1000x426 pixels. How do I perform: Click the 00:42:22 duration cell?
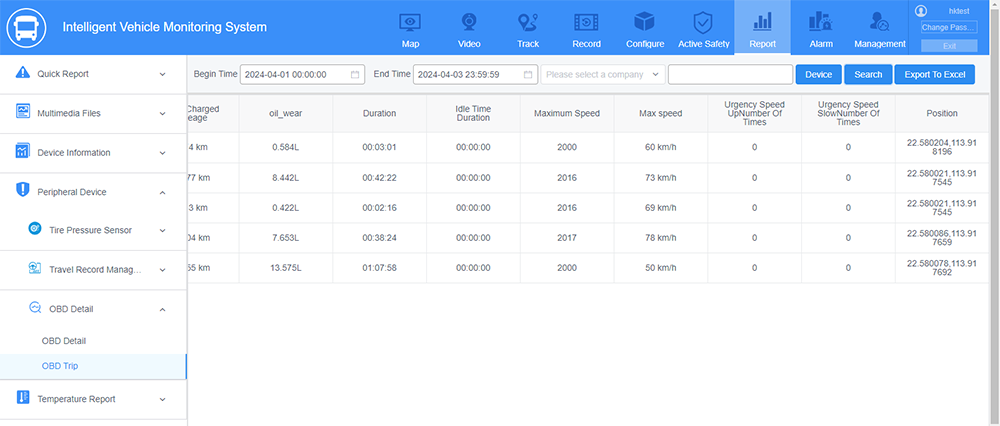pyautogui.click(x=379, y=178)
